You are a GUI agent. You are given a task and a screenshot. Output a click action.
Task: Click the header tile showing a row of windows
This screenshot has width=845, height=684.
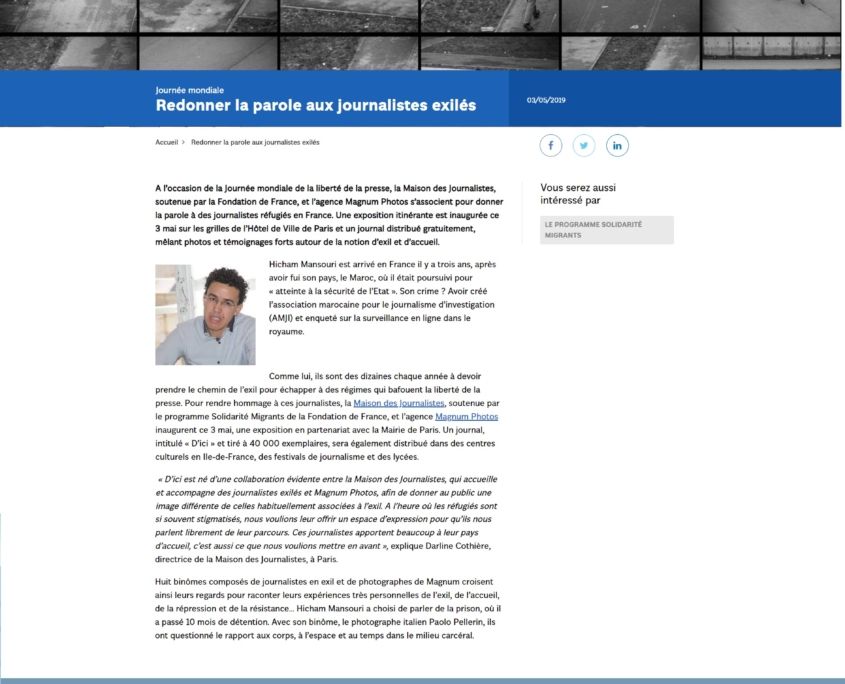point(770,52)
